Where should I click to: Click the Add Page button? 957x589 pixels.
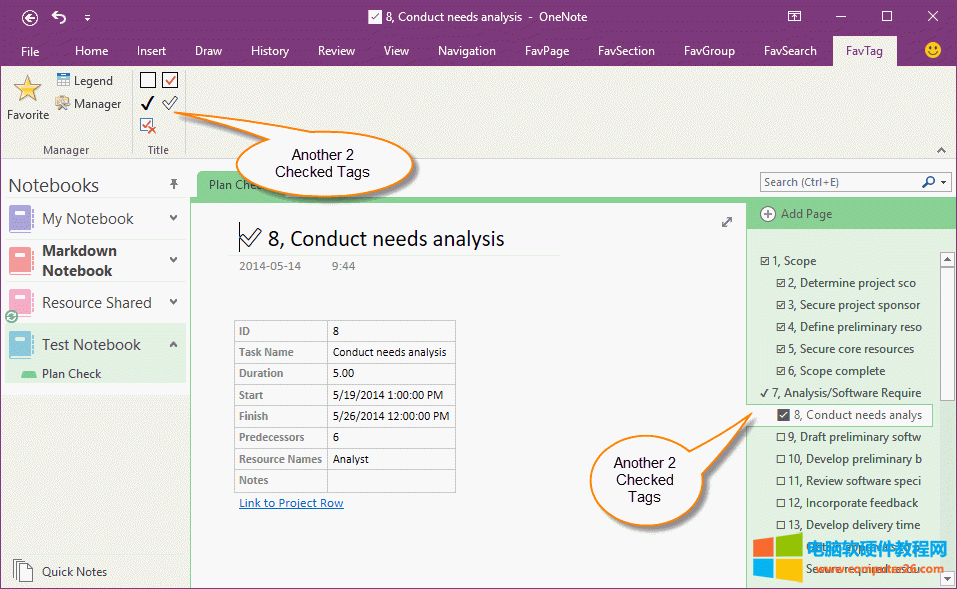pos(796,213)
